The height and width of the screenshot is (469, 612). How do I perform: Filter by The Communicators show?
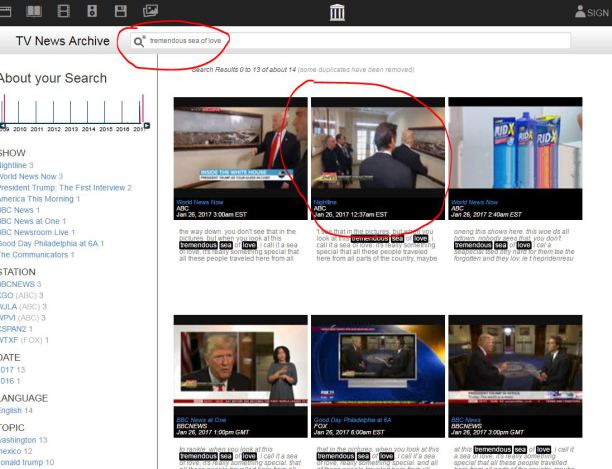point(34,255)
